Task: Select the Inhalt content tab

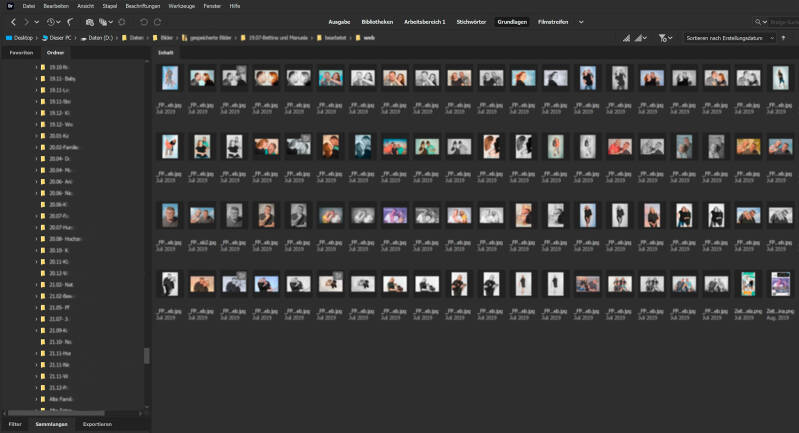Action: pos(165,52)
